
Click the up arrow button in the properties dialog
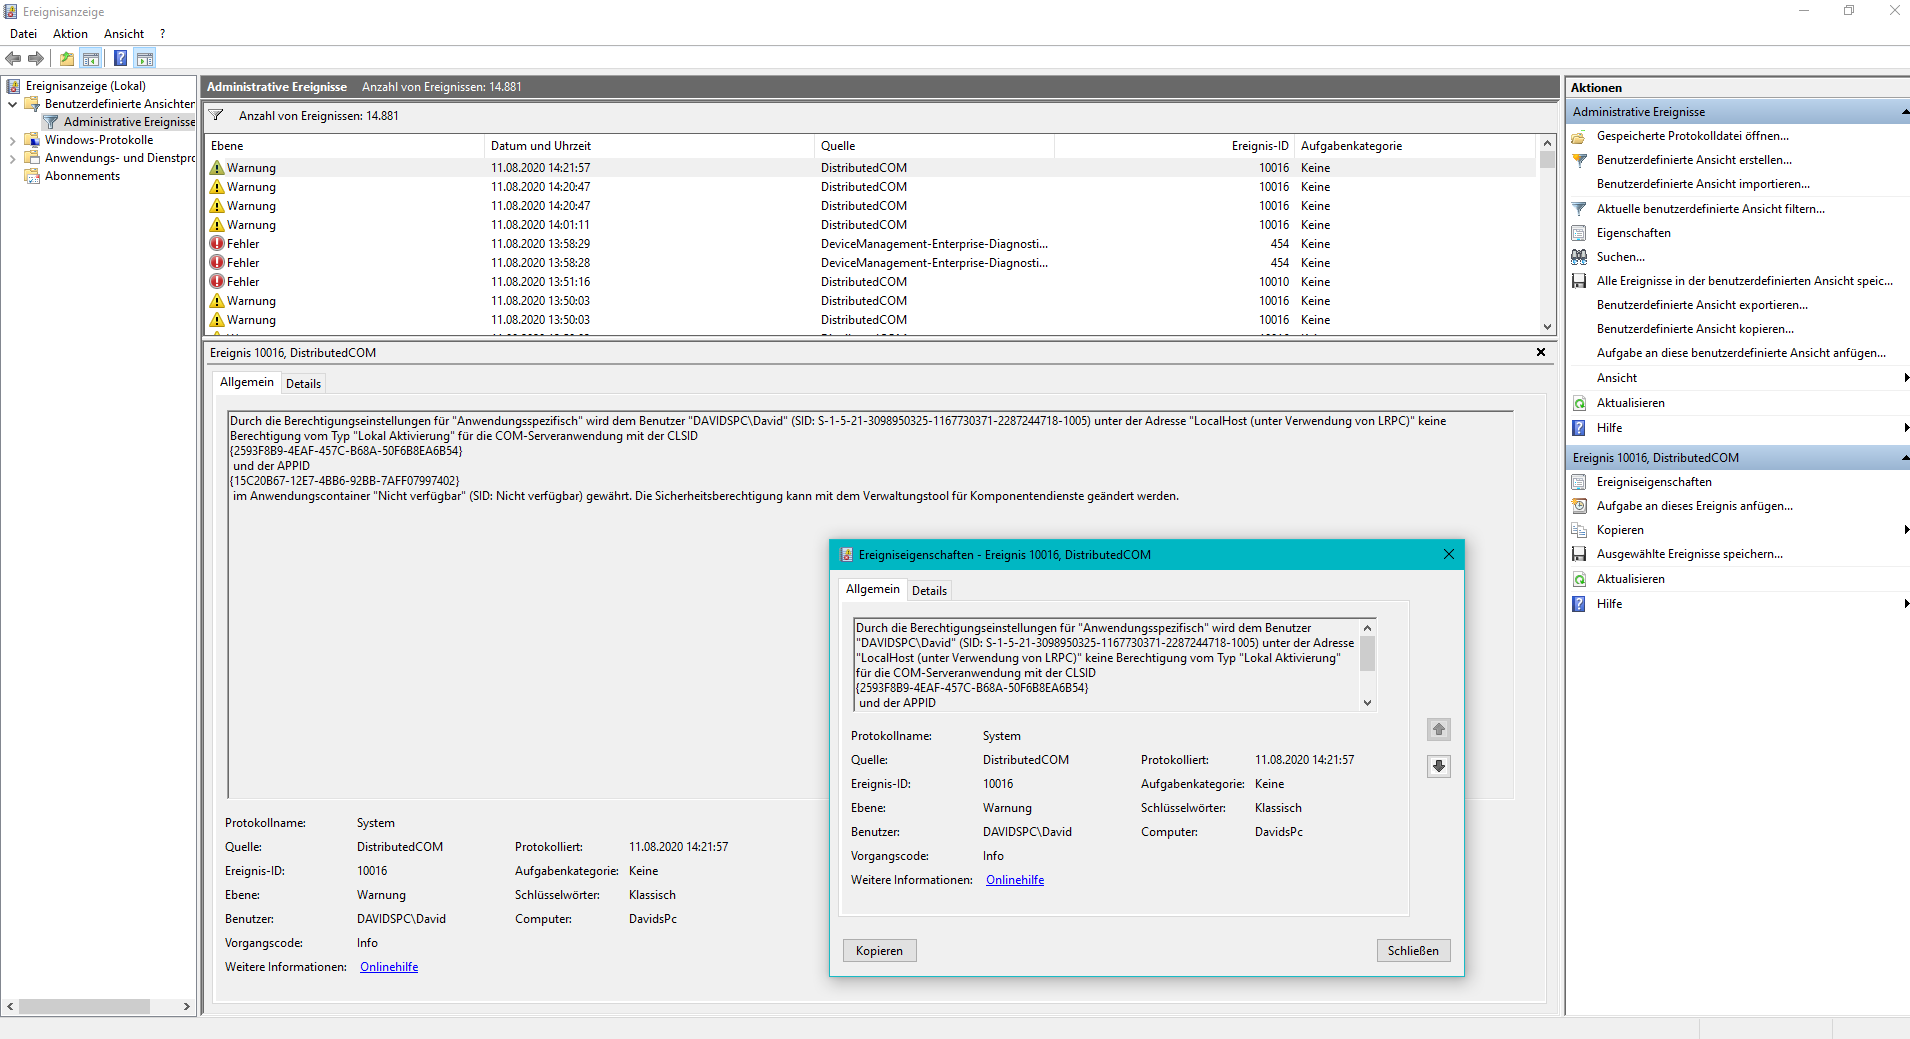pos(1438,729)
